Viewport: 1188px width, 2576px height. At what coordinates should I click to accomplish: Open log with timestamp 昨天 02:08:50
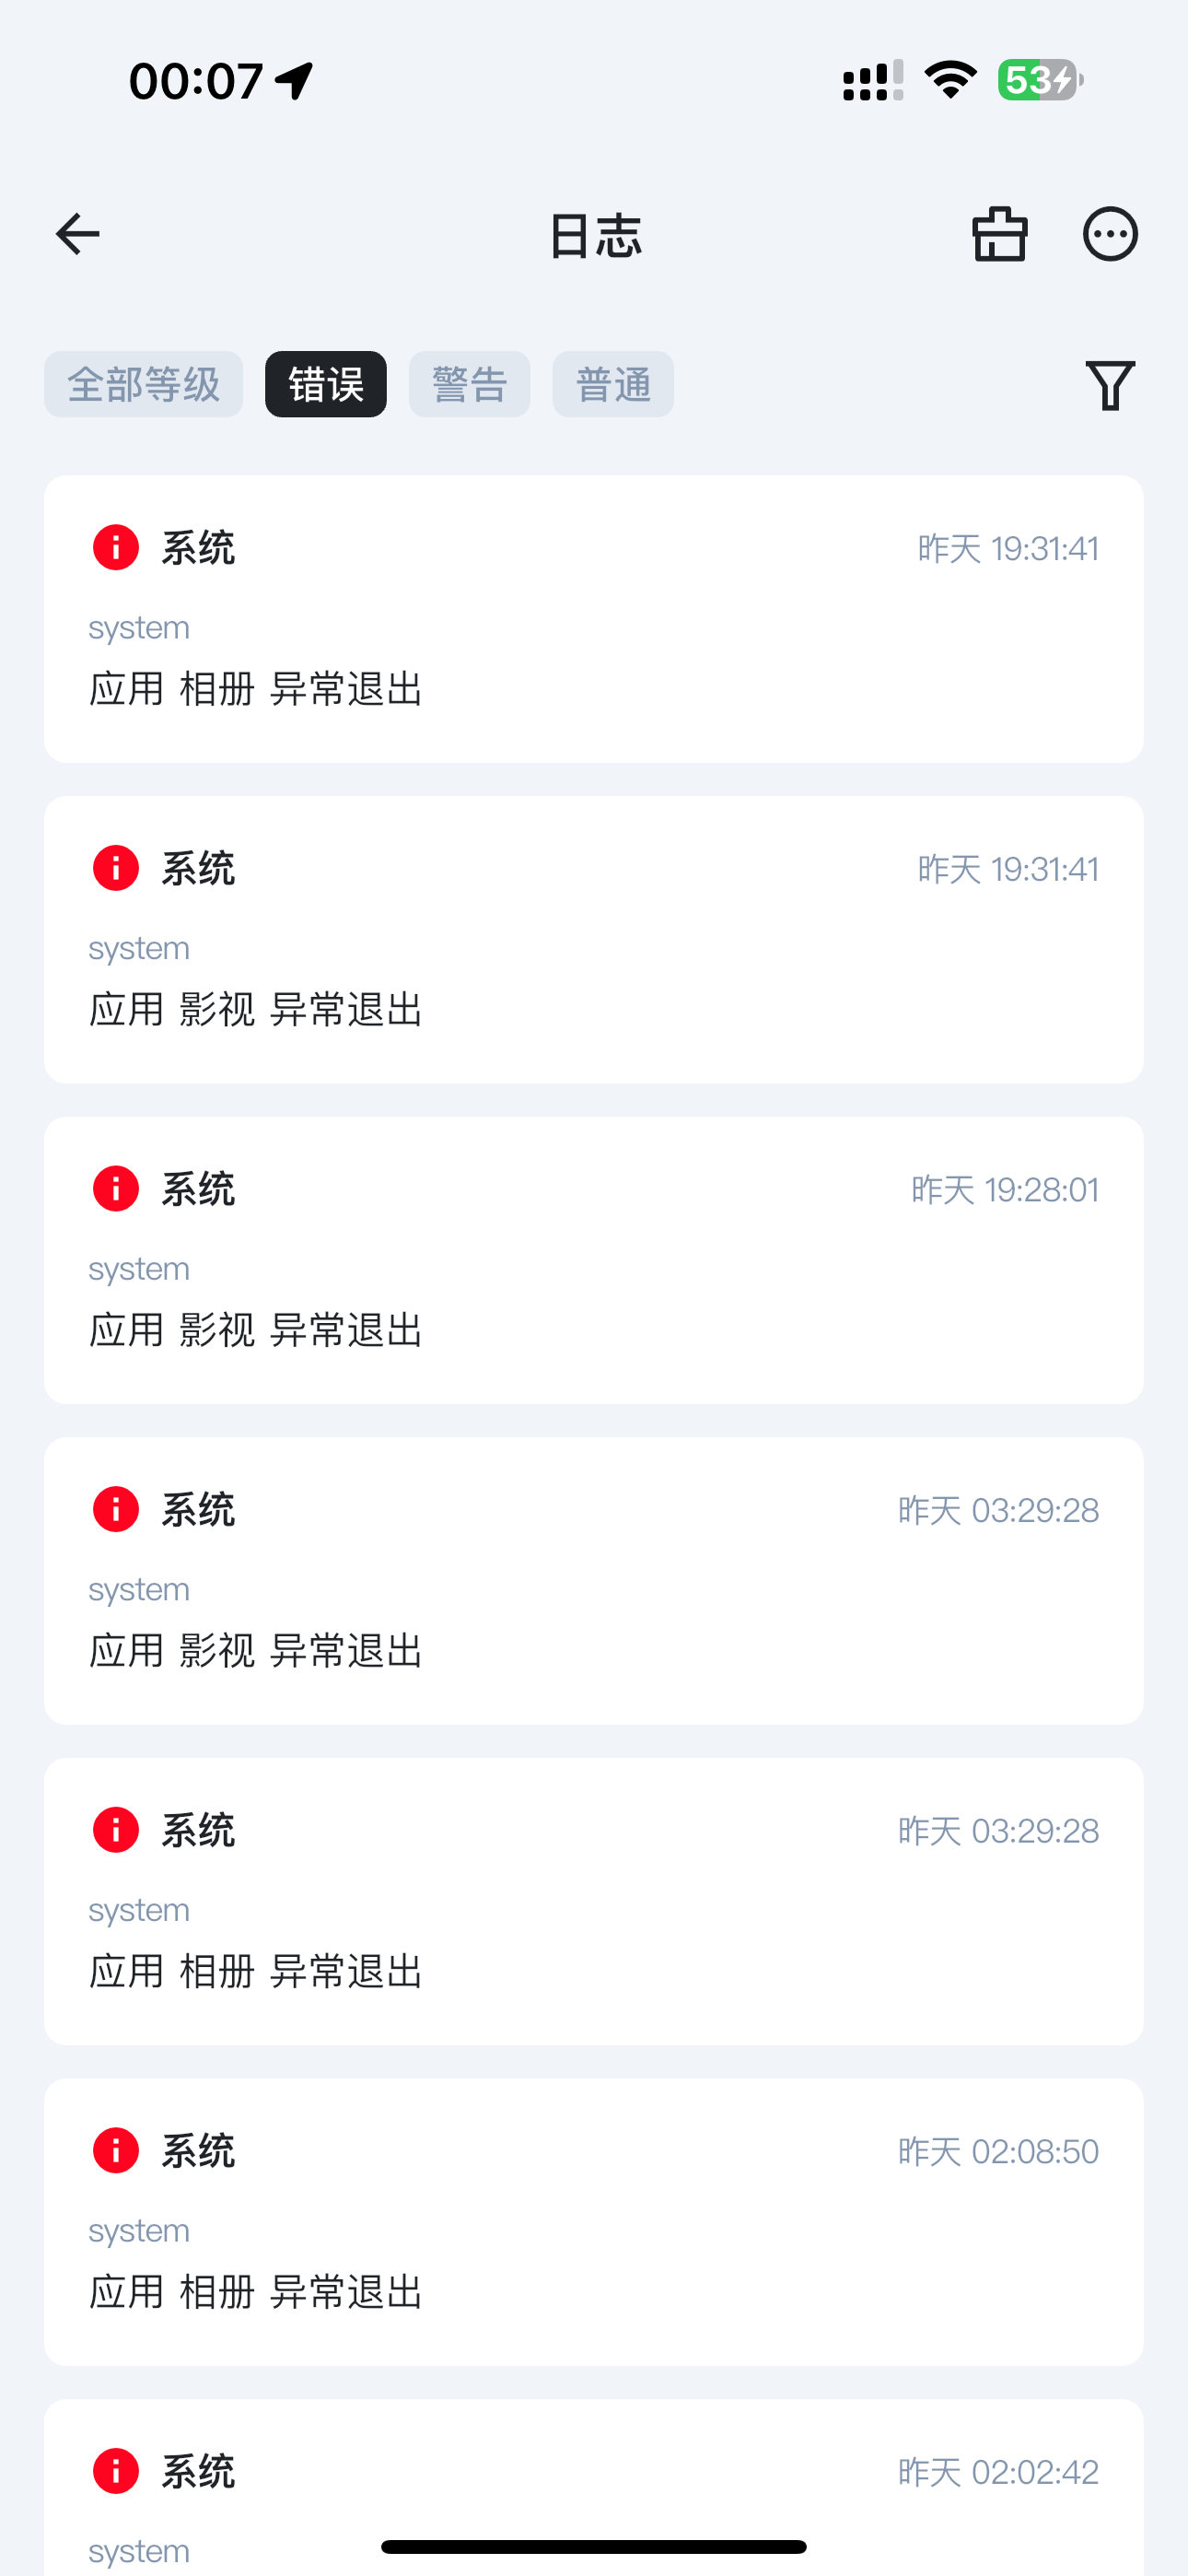[594, 2222]
